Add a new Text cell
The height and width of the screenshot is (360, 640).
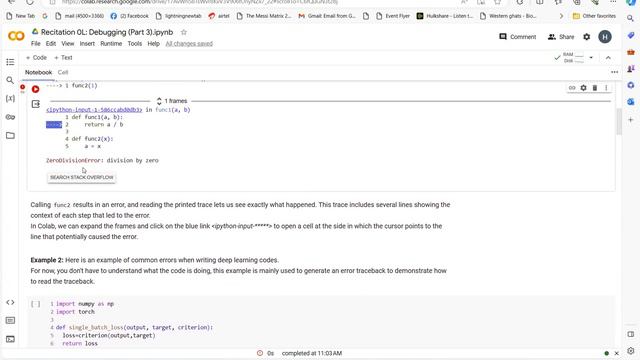(x=63, y=58)
